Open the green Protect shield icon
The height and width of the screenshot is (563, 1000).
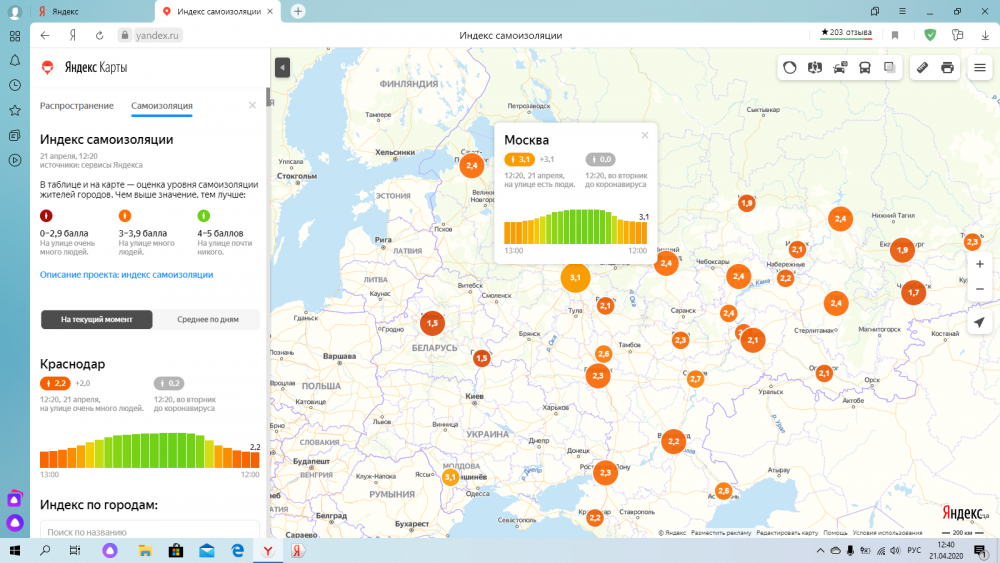pos(930,36)
